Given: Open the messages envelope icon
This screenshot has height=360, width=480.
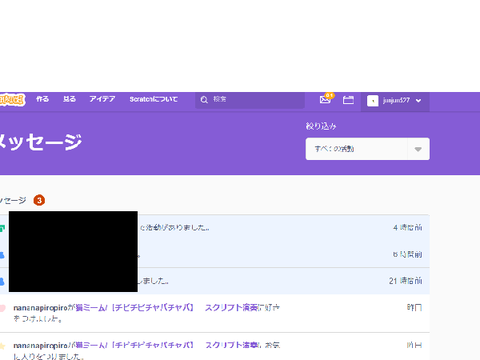Looking at the screenshot, I should (325, 99).
